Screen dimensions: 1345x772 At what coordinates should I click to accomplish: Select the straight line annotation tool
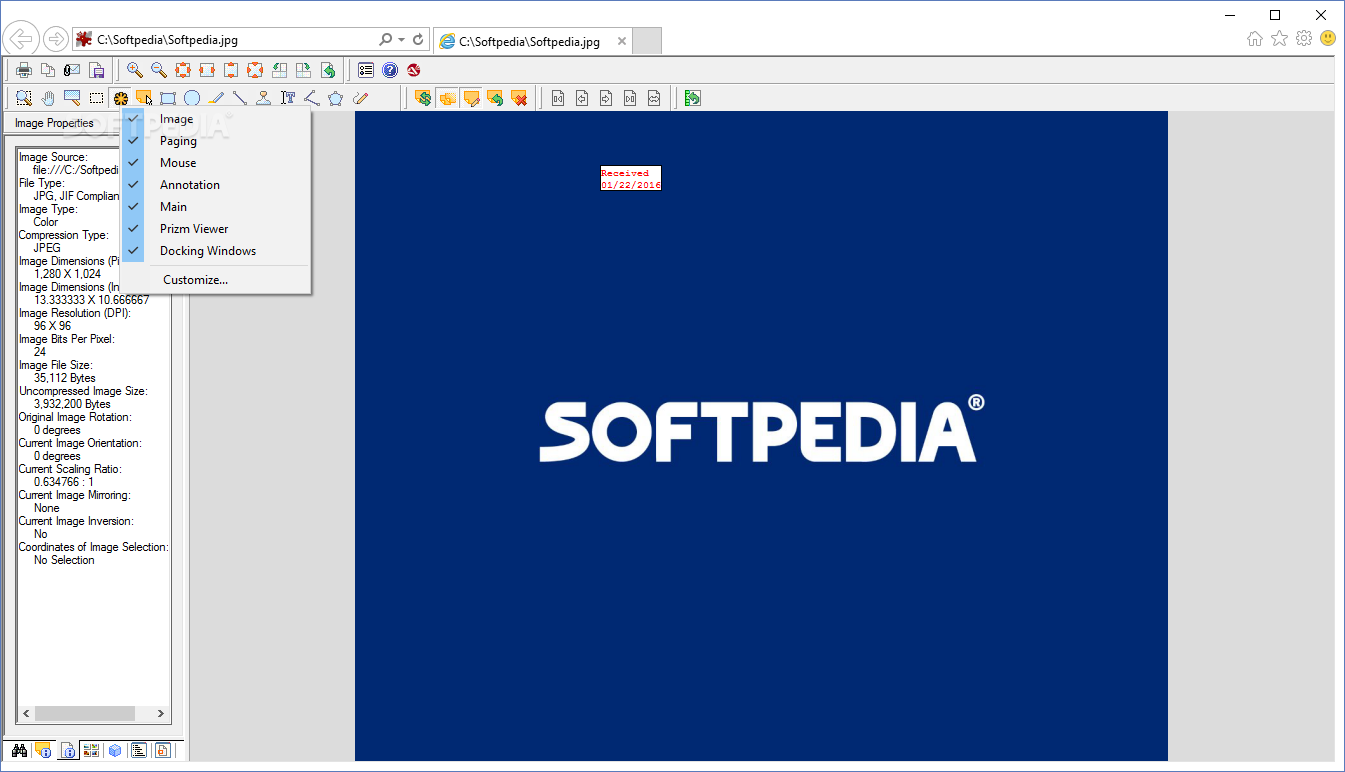pyautogui.click(x=240, y=98)
